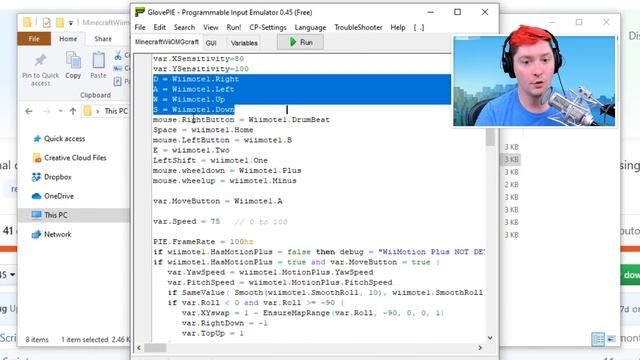Switch Explorer to large icons view

pyautogui.click(x=611, y=339)
